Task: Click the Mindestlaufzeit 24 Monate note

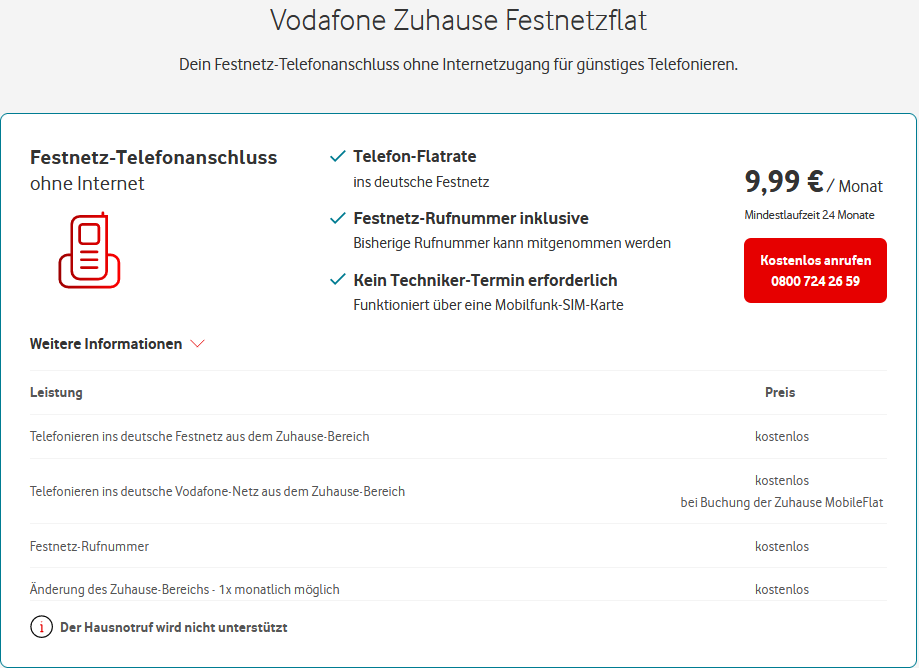Action: (x=809, y=215)
